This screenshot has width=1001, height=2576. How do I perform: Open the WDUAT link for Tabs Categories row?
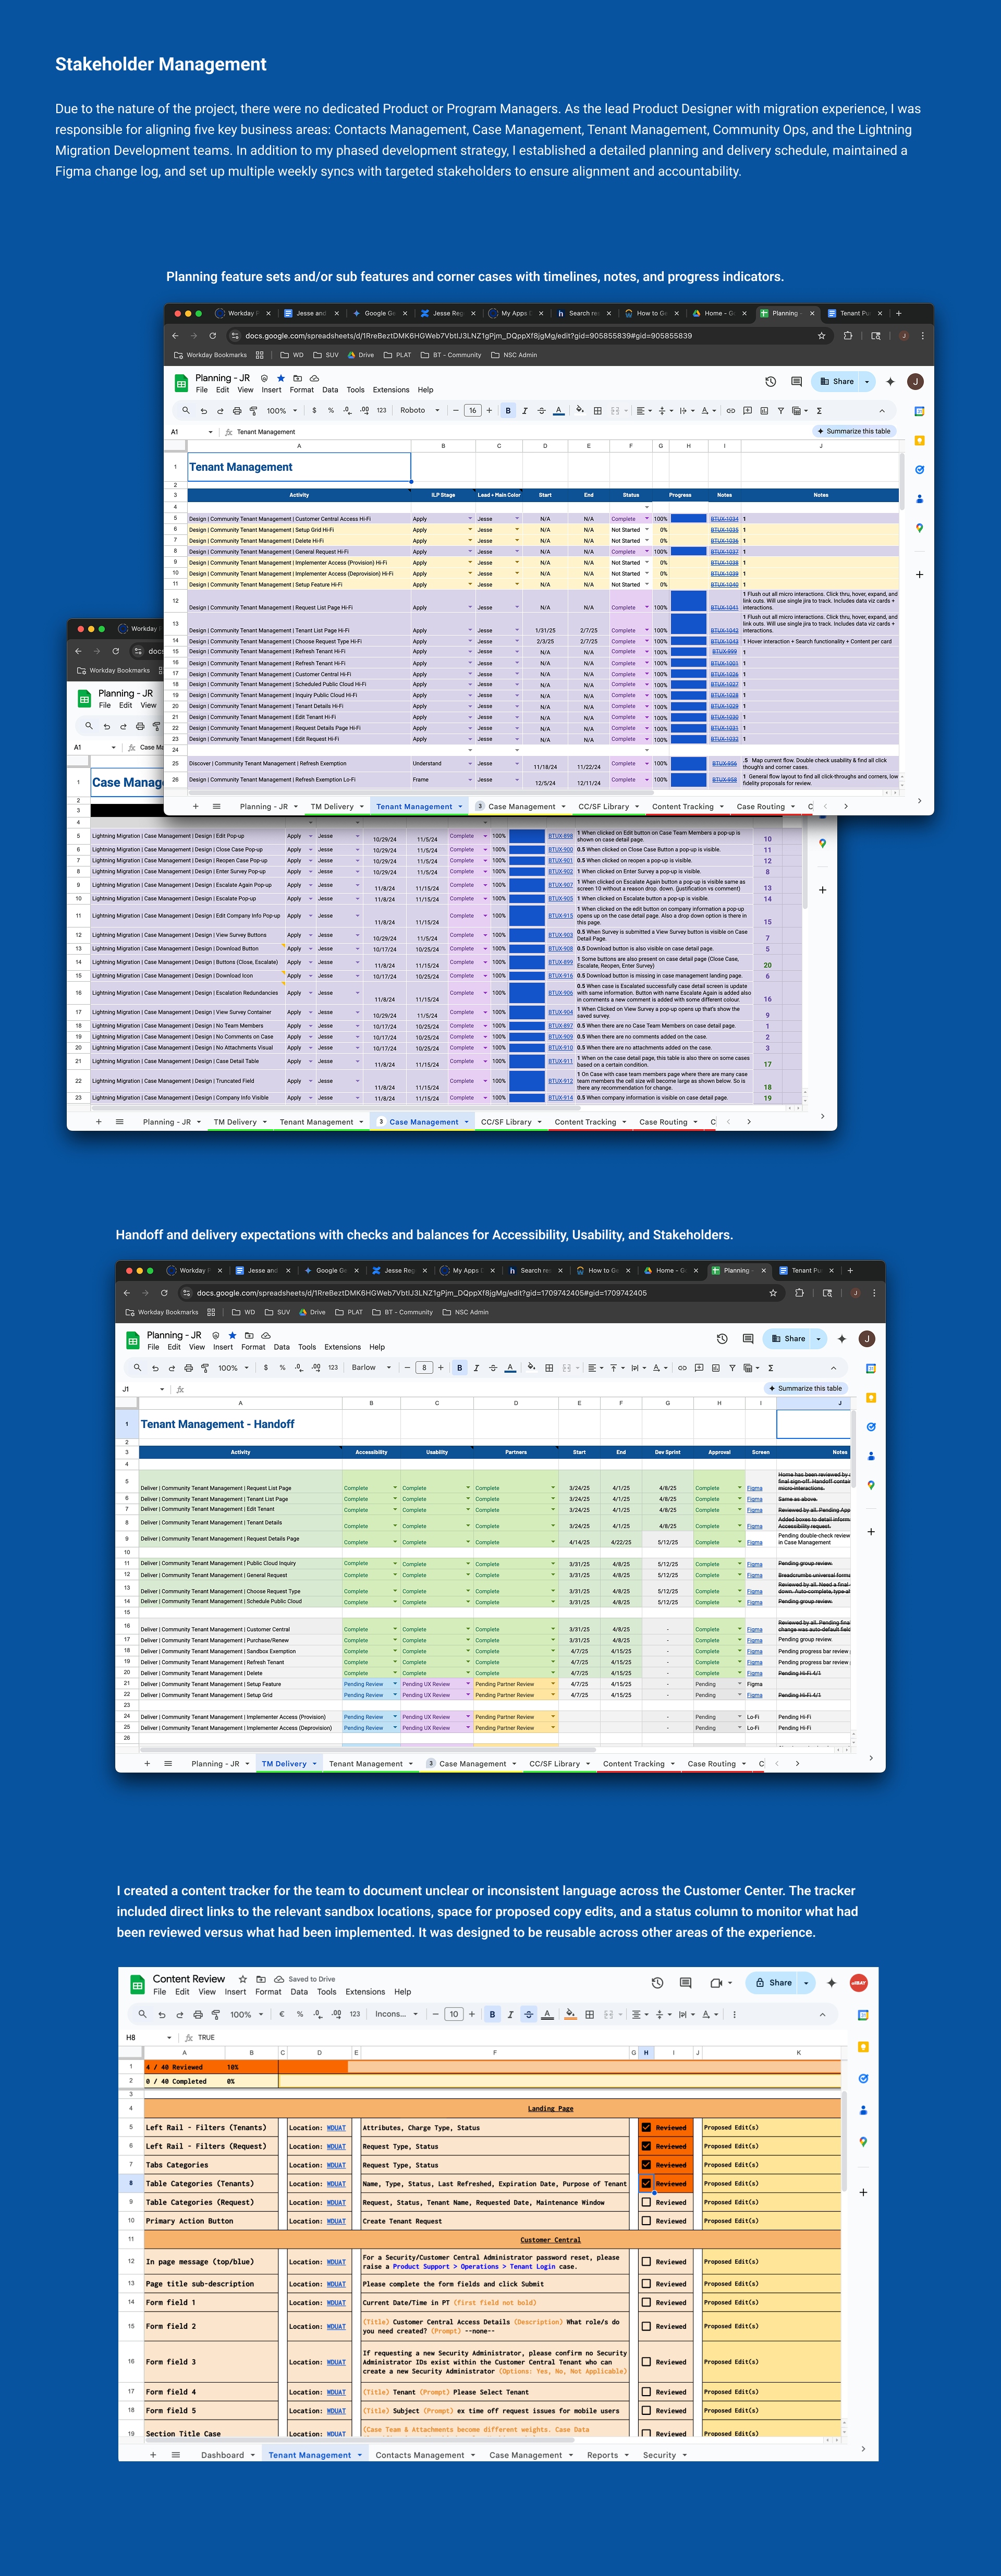pos(336,2165)
